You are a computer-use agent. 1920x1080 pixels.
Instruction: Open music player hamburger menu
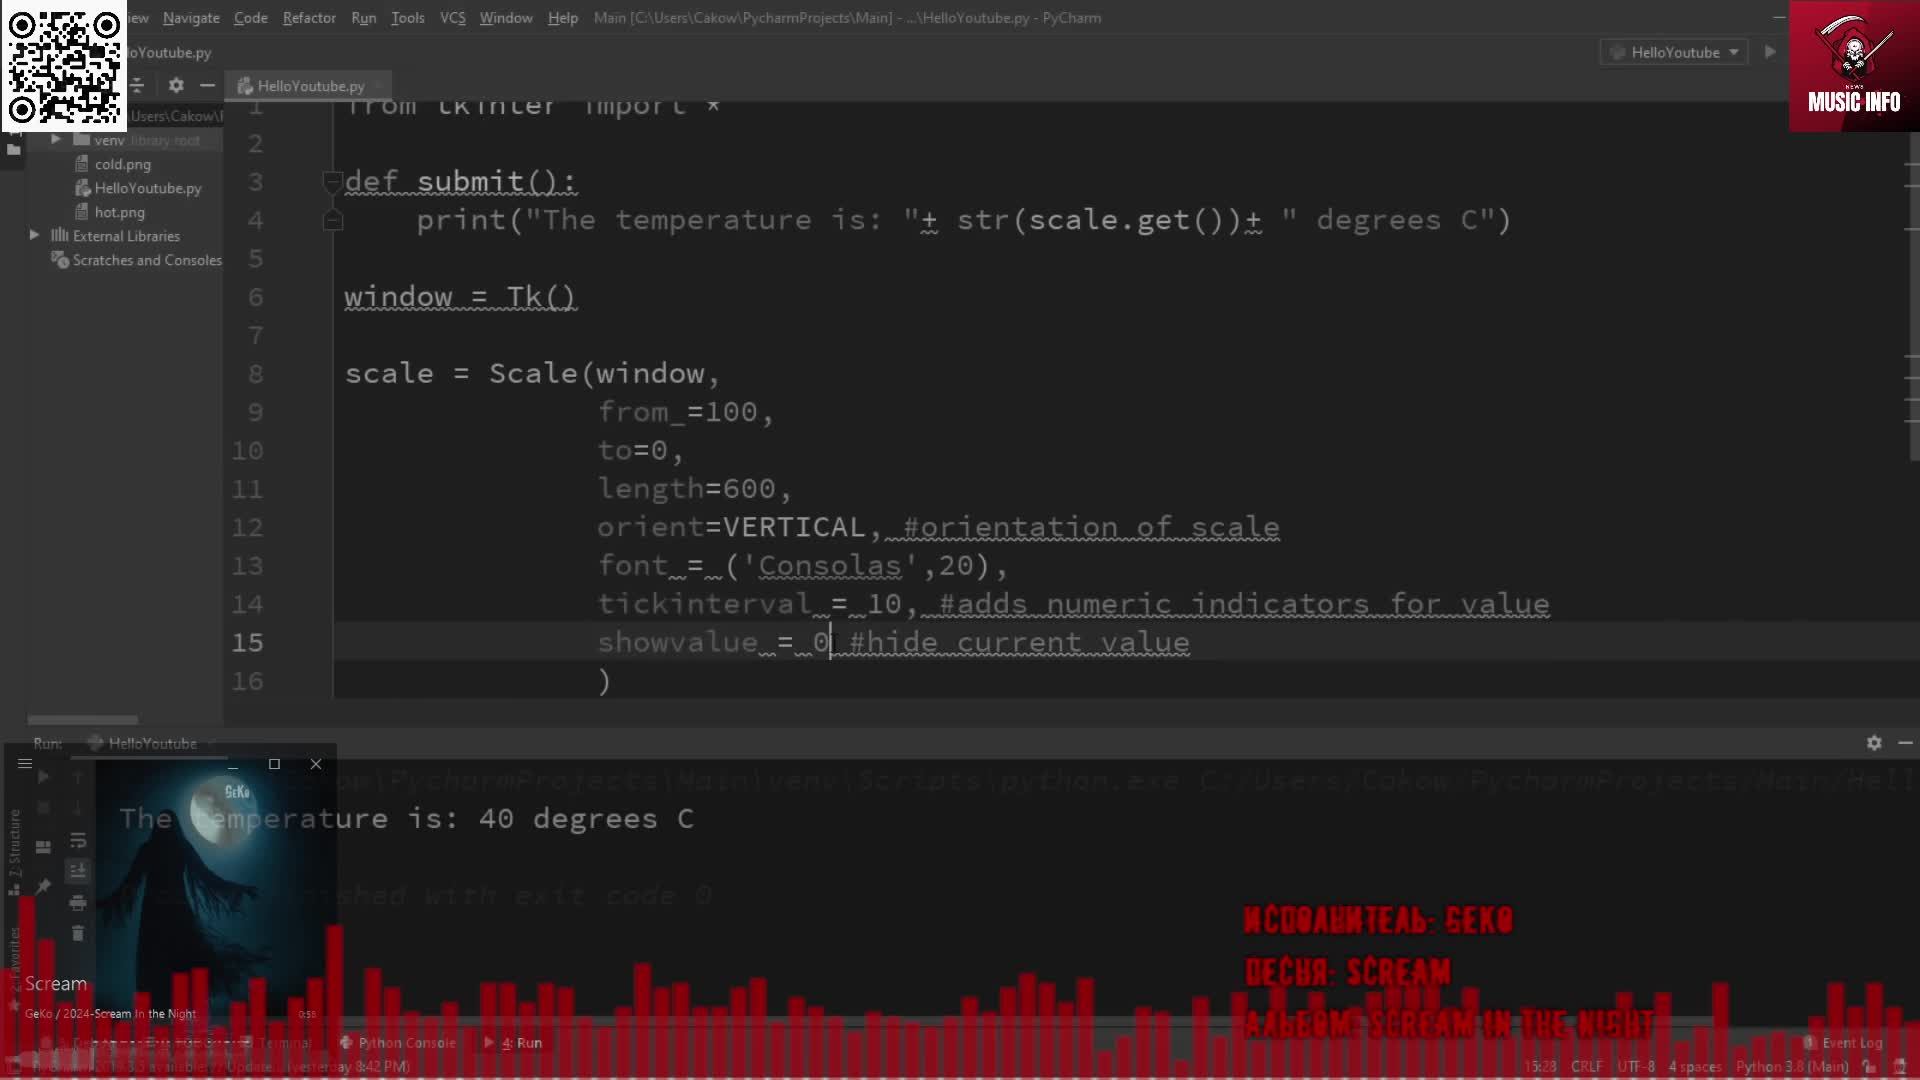25,764
